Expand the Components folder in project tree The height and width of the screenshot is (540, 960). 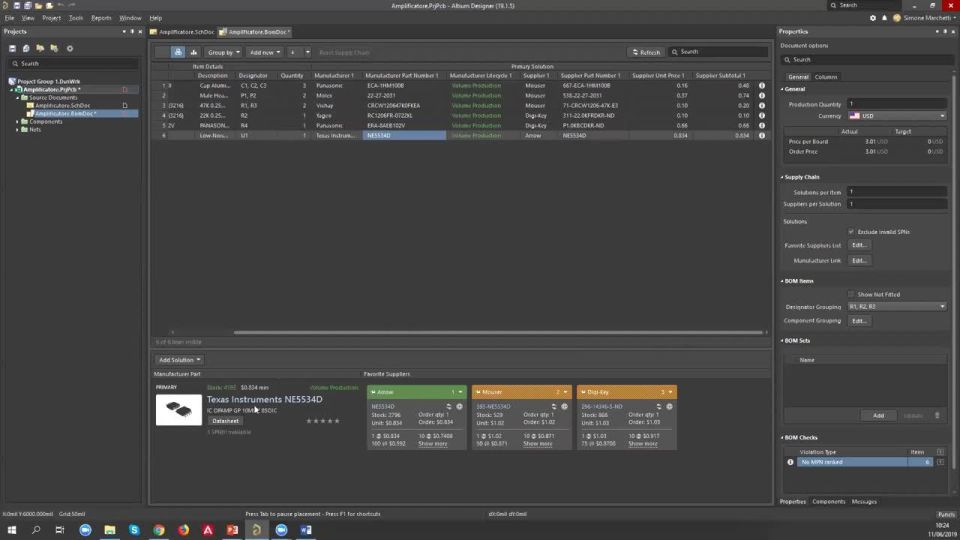pyautogui.click(x=17, y=122)
